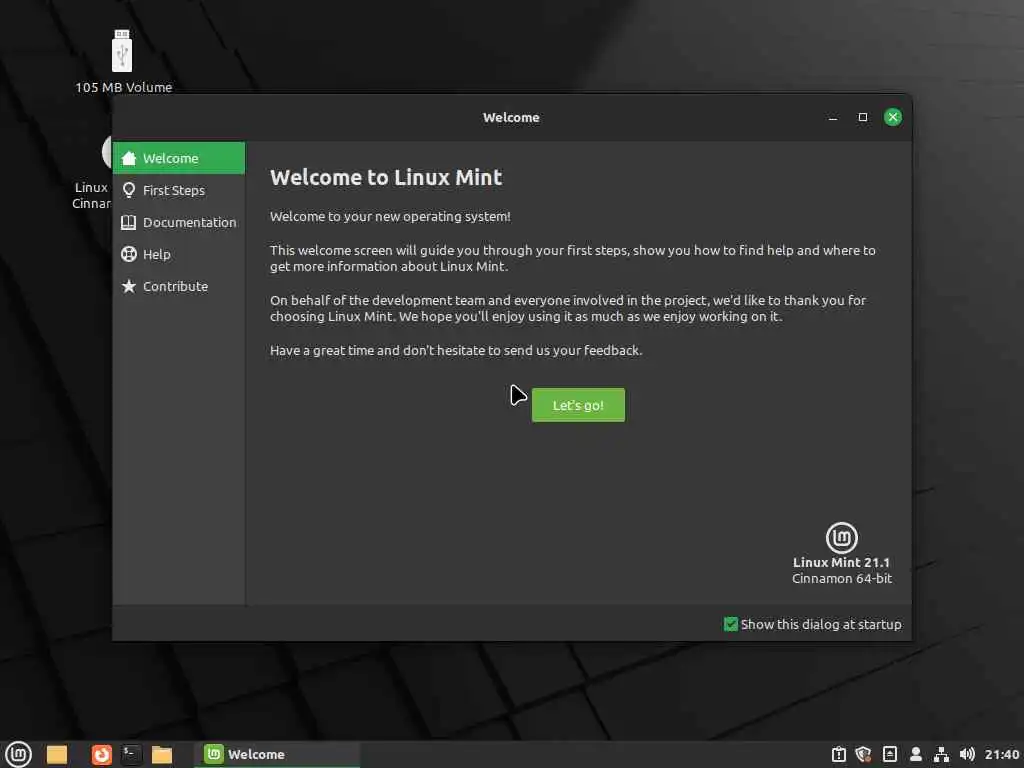The width and height of the screenshot is (1024, 768).
Task: Click the 'Linux Mint 21.1' version text
Action: coord(841,562)
